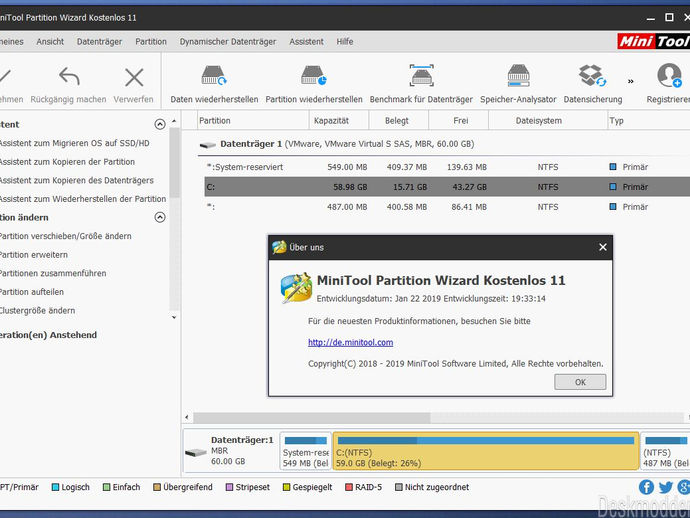
Task: Select Partitionen zusammenführen option
Action: click(52, 273)
